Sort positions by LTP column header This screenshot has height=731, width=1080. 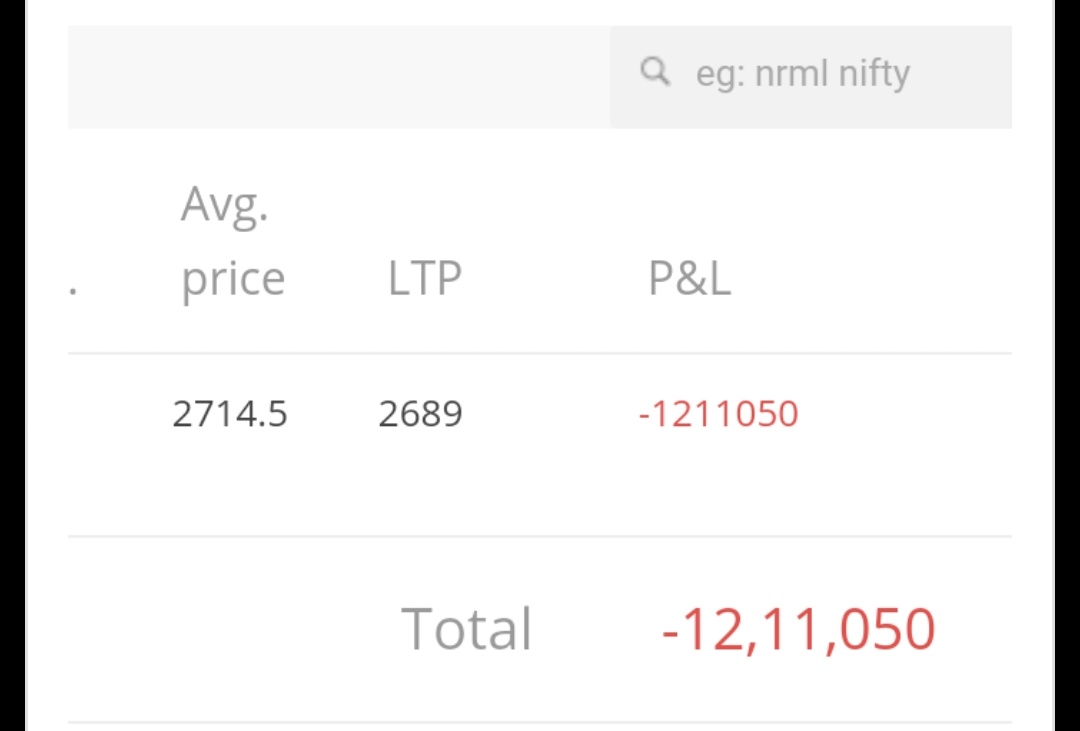pyautogui.click(x=424, y=279)
